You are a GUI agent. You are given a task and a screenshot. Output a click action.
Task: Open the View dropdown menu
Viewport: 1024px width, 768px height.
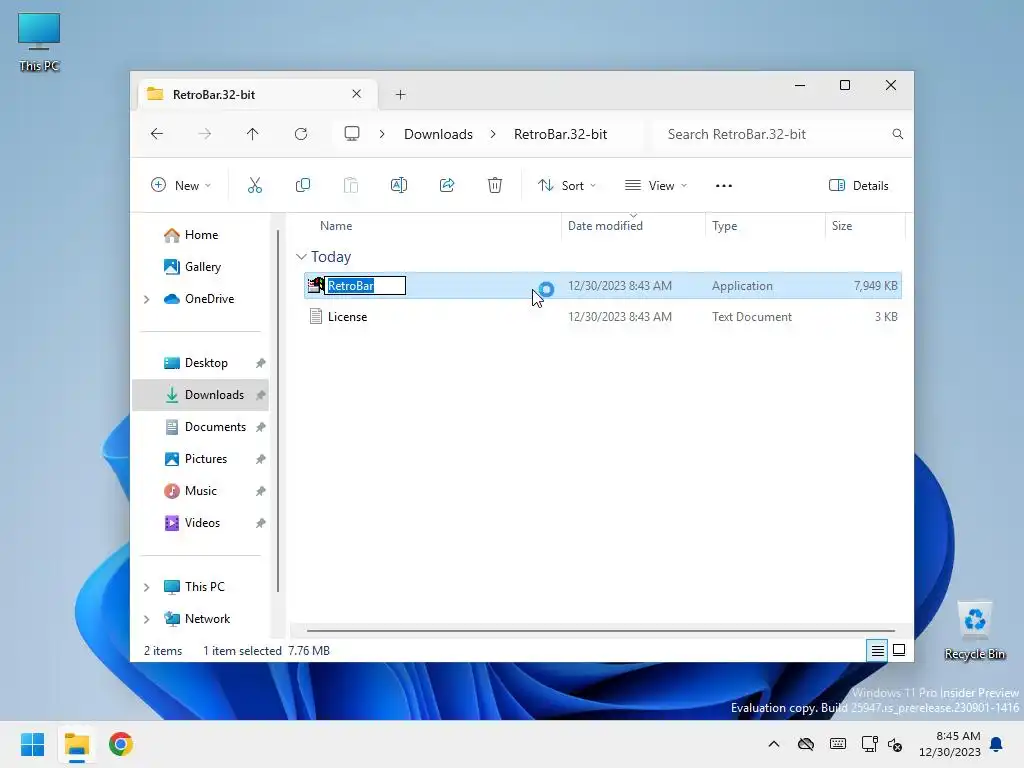pos(656,185)
